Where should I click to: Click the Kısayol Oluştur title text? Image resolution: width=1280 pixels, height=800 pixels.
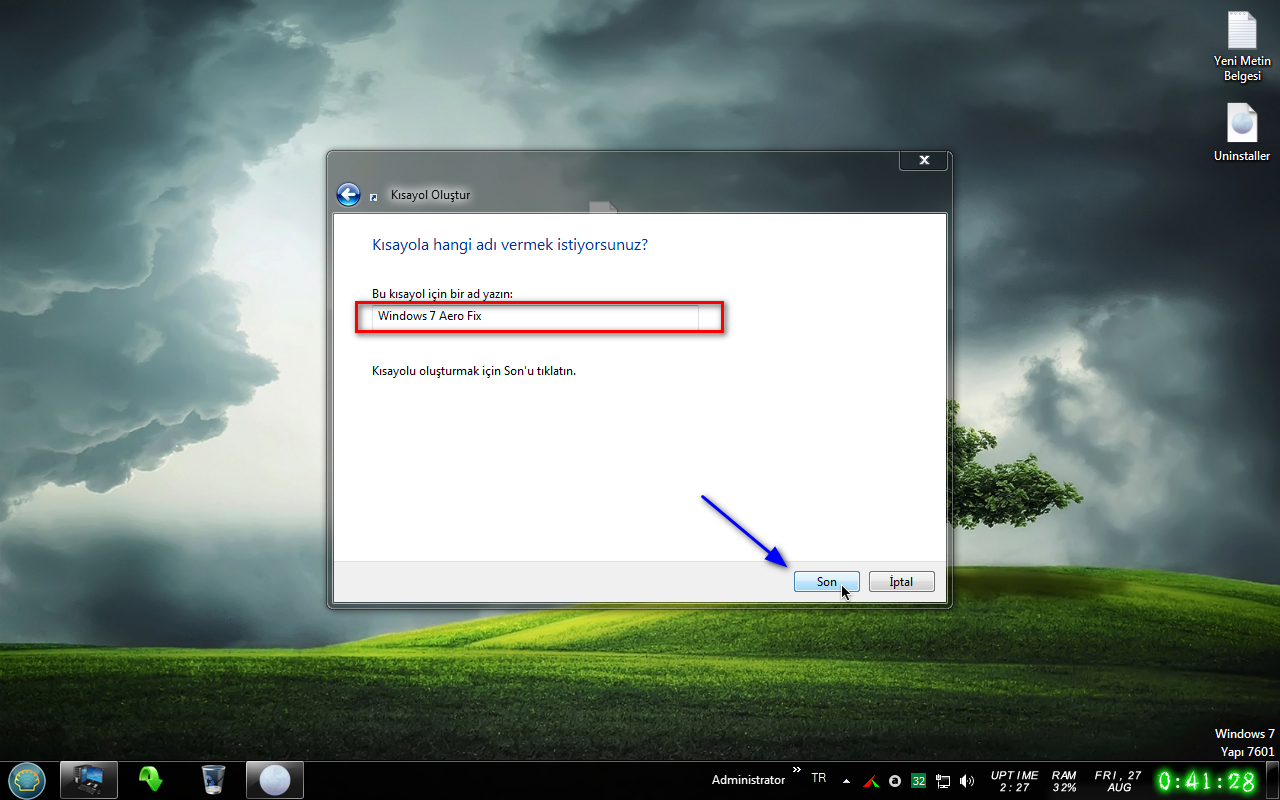tap(430, 195)
